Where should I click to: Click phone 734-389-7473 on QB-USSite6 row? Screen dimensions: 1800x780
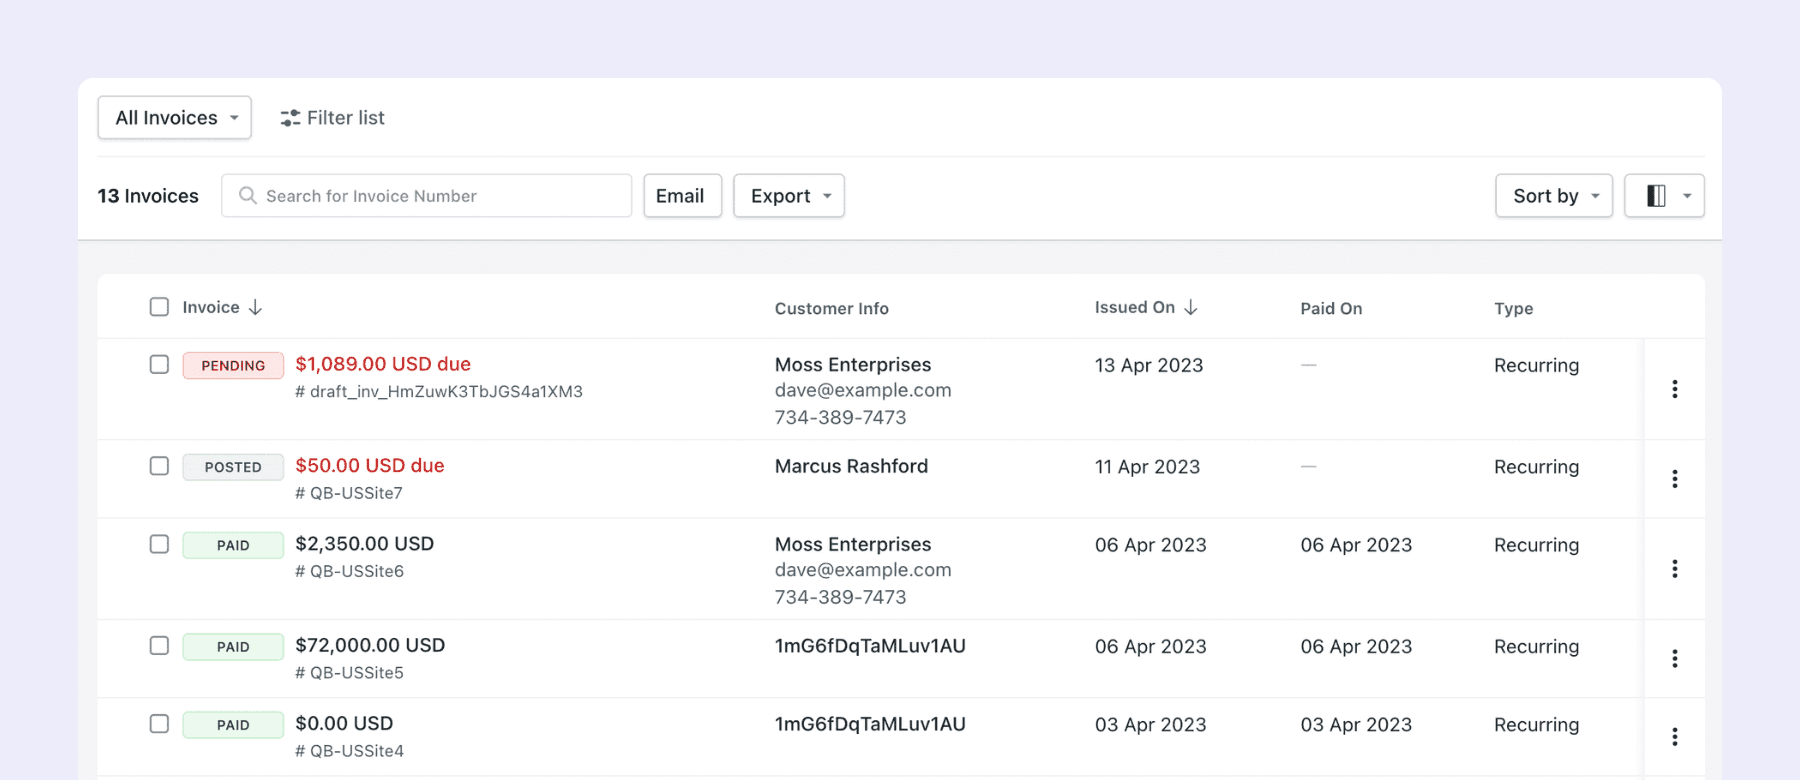[x=840, y=597]
